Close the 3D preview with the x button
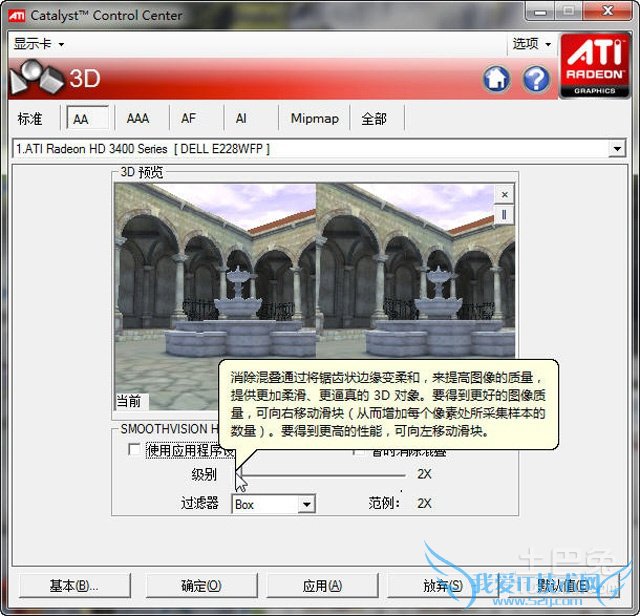The height and width of the screenshot is (616, 640). (504, 194)
